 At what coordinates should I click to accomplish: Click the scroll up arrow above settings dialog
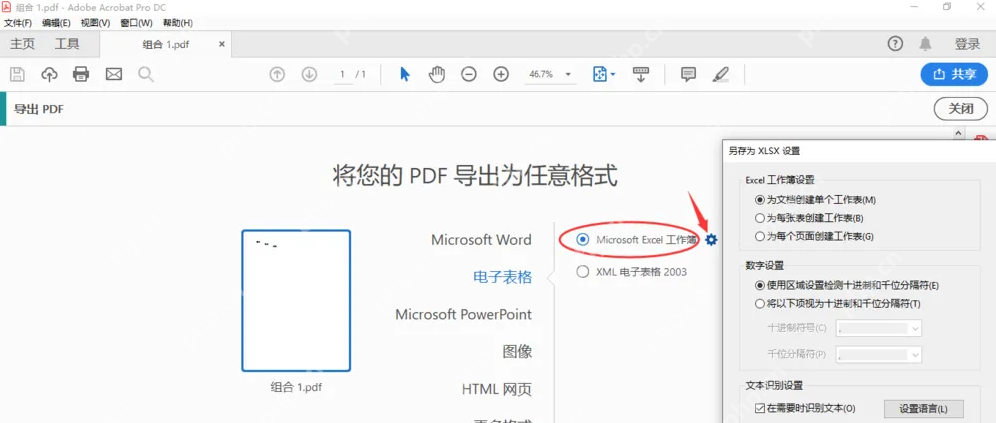[959, 133]
